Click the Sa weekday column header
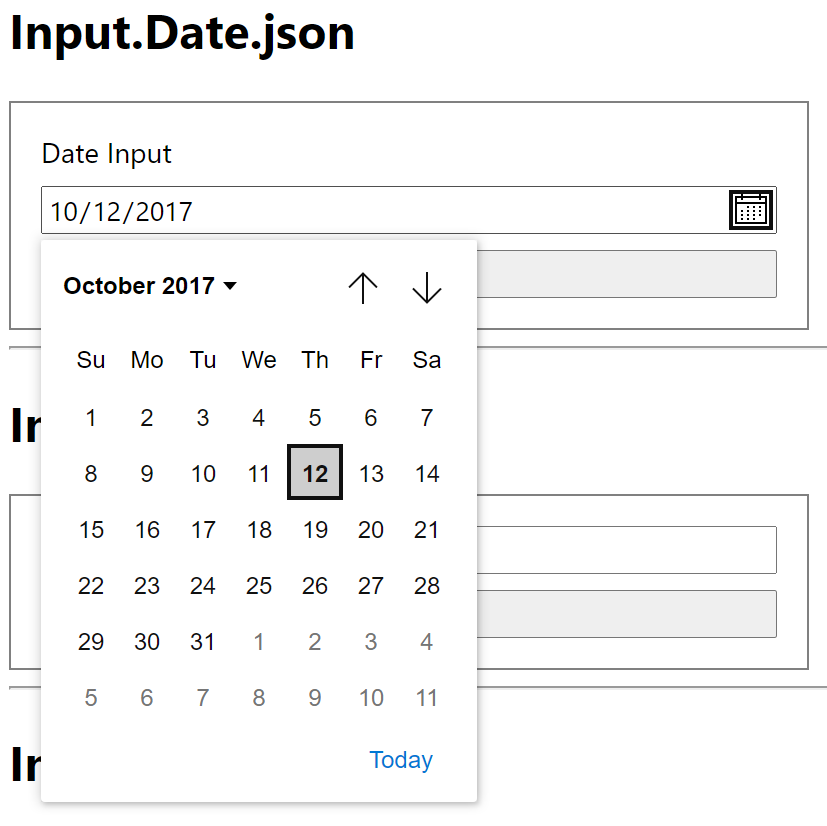Screen dimensions: 827x826 (426, 360)
